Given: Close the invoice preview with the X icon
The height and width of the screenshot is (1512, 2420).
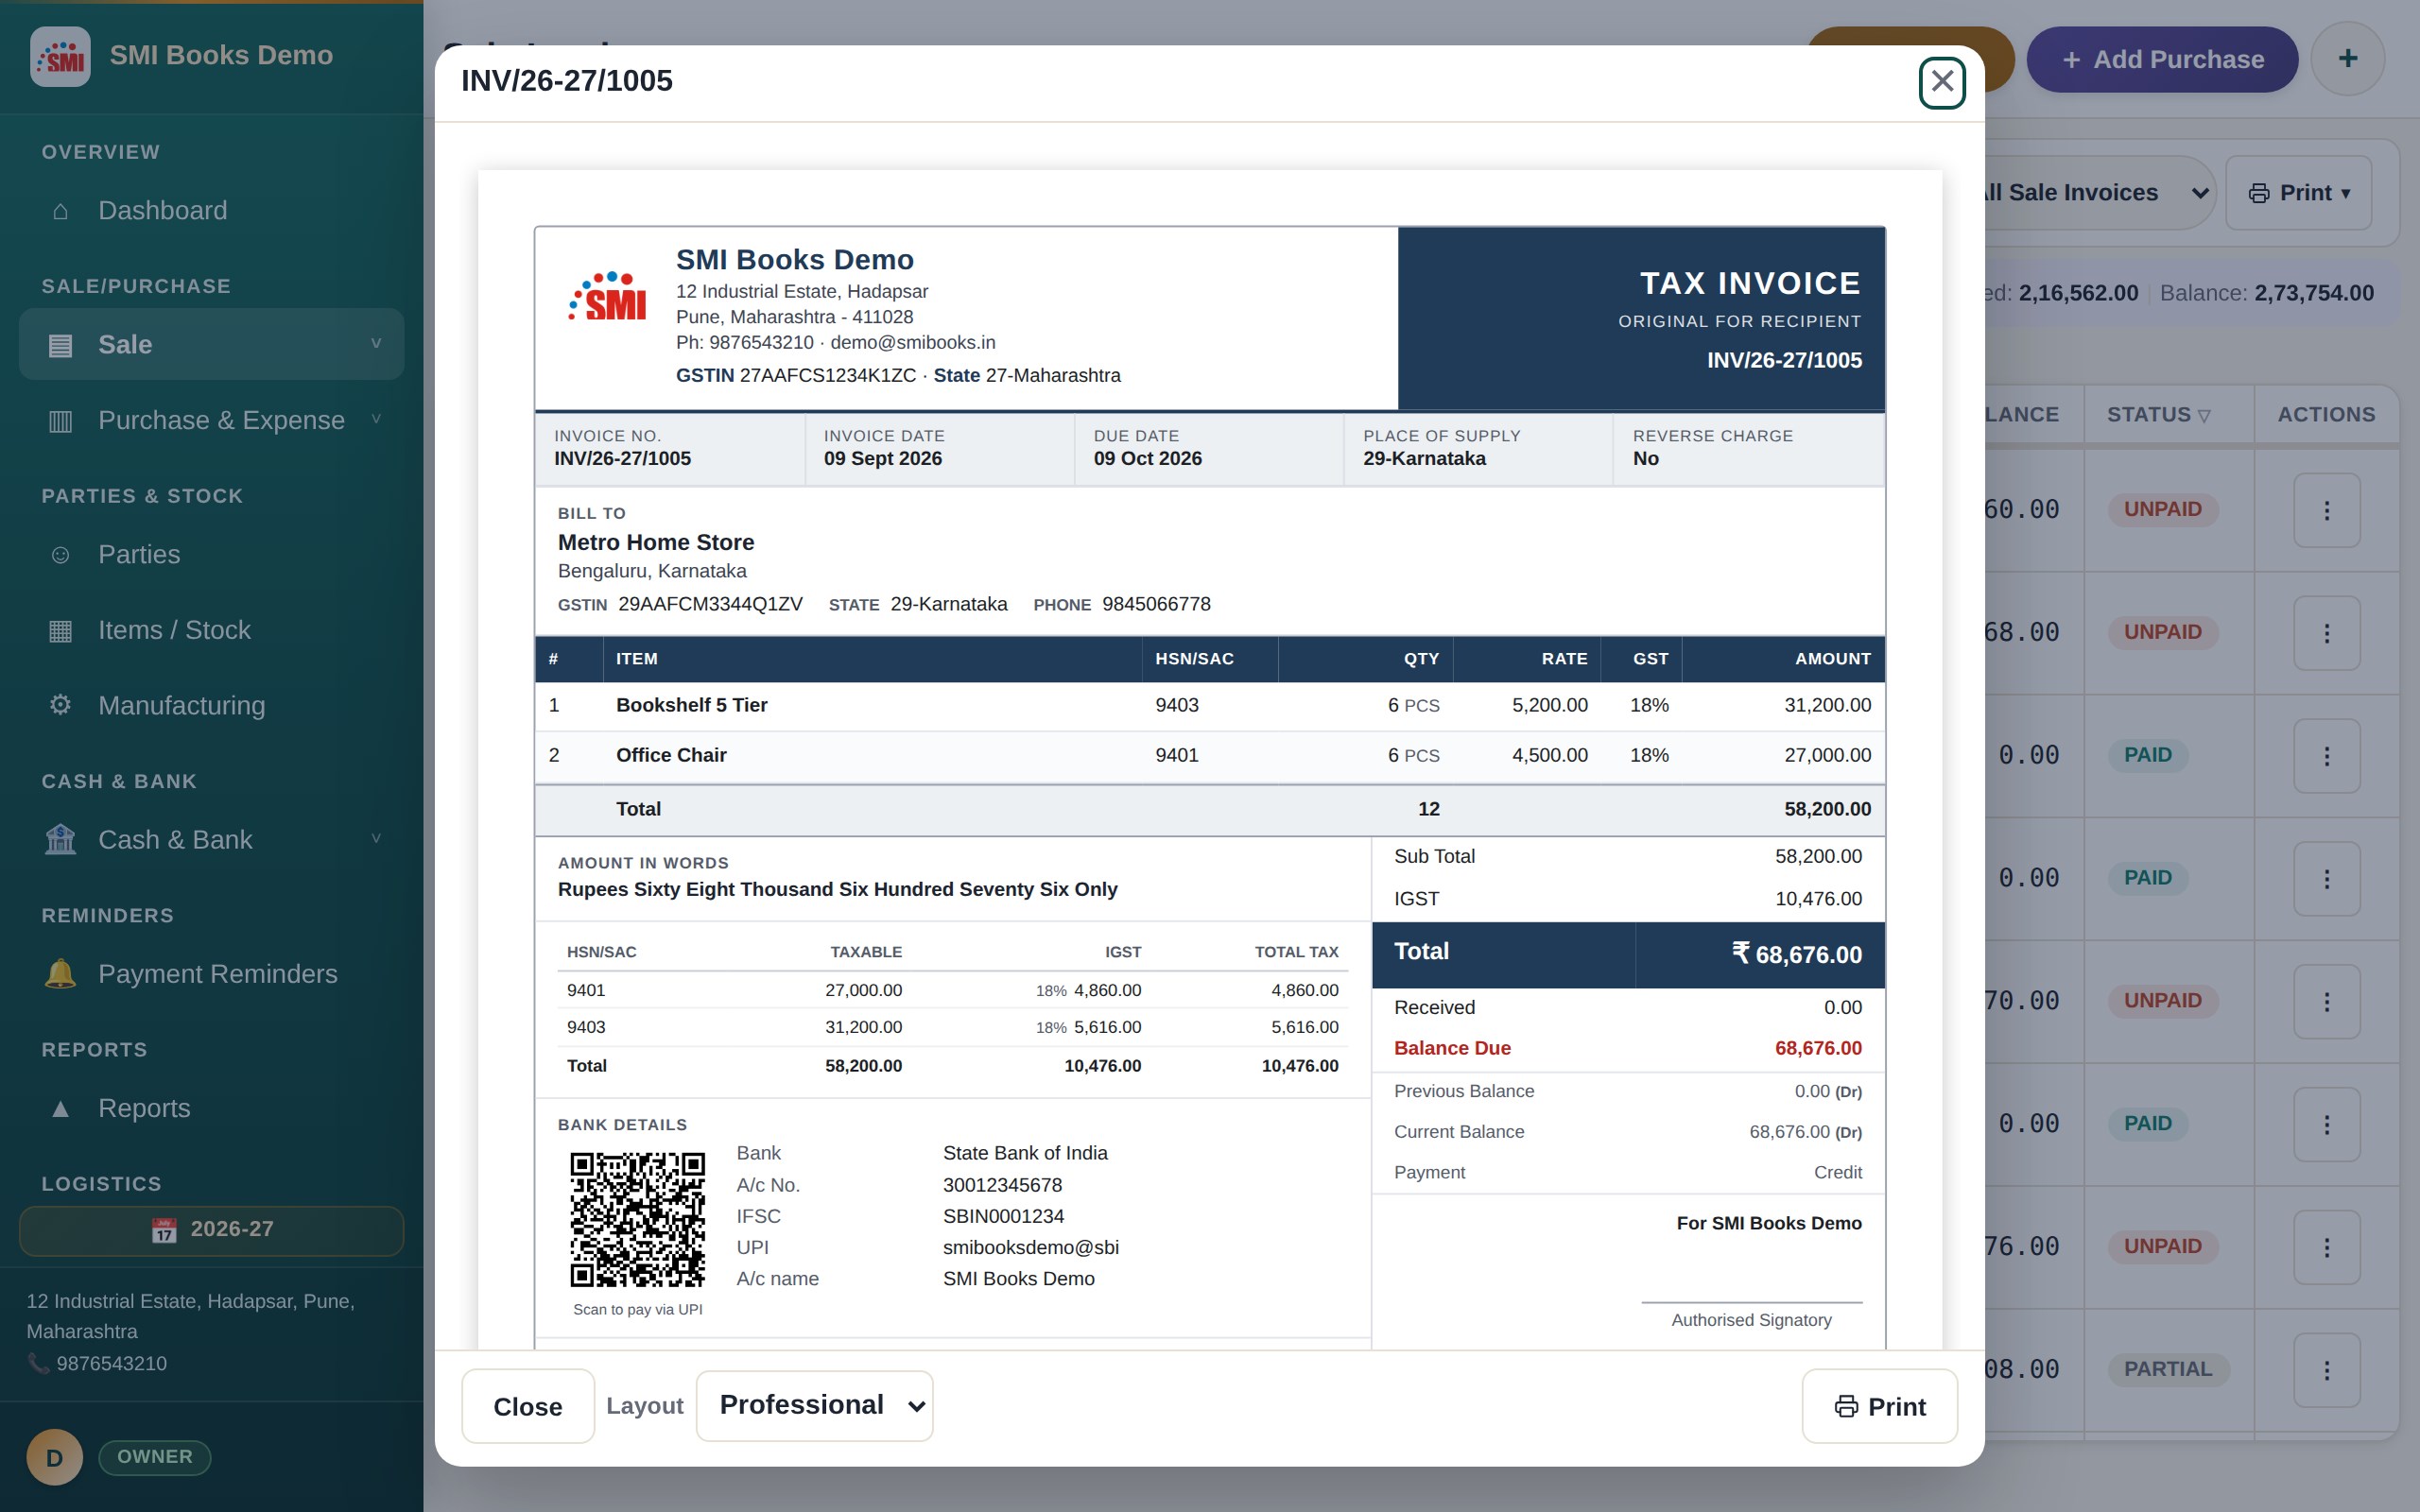Looking at the screenshot, I should [1941, 81].
